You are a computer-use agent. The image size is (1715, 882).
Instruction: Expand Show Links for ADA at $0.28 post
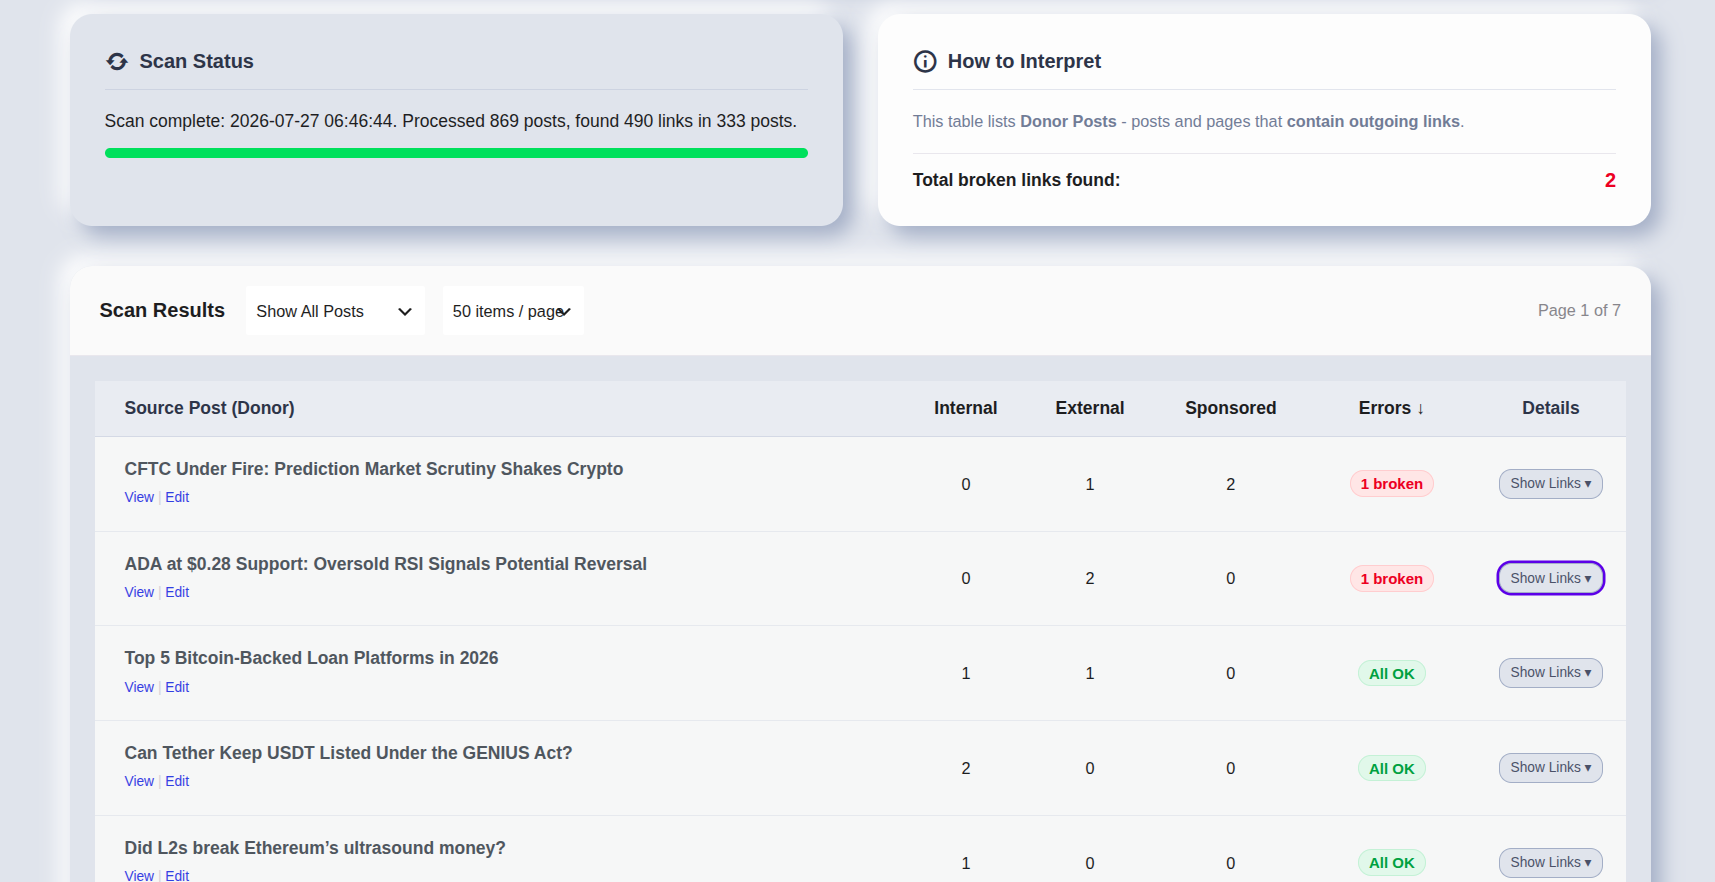(1550, 578)
